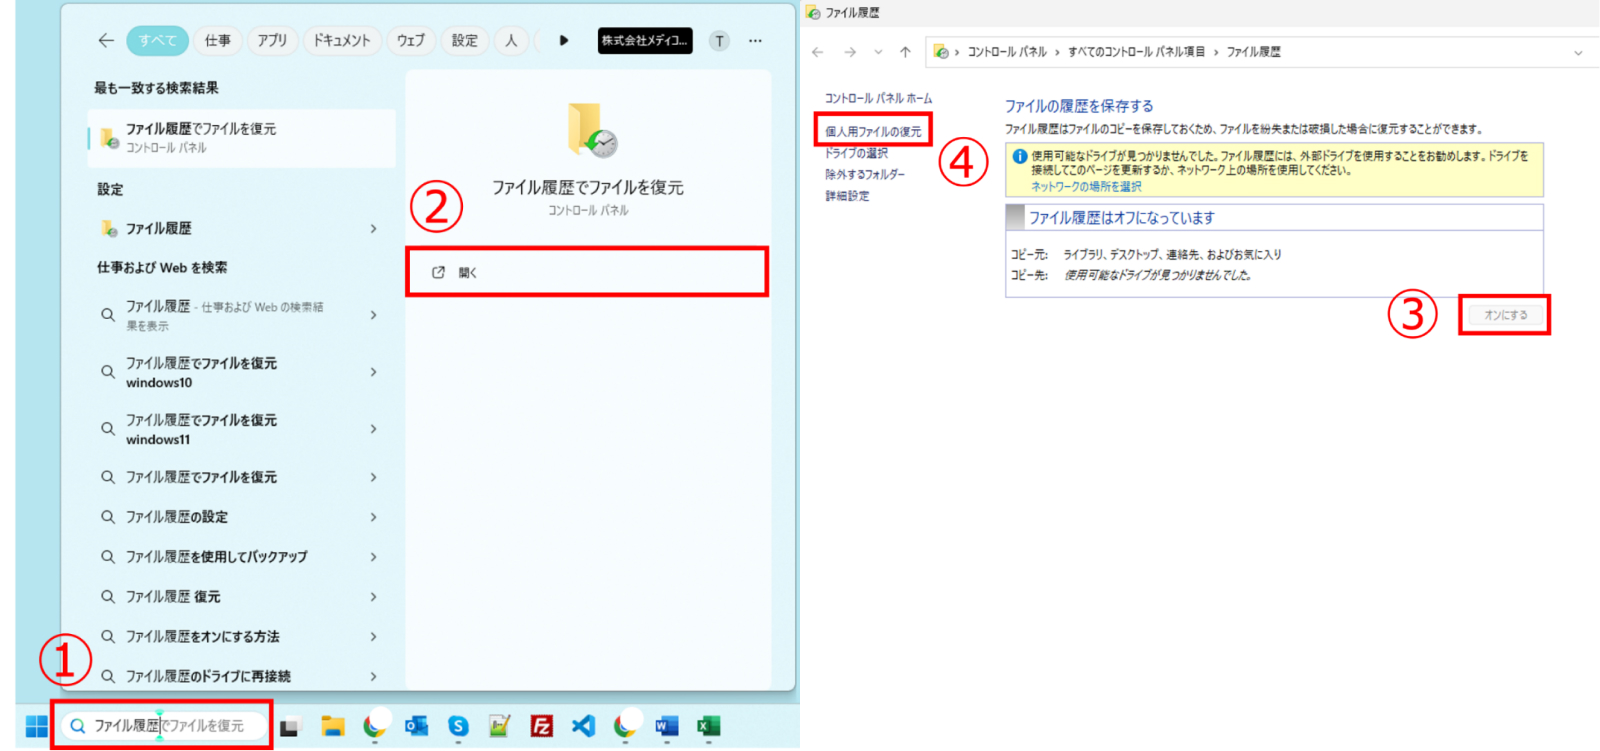The image size is (1600, 751).
Task: Show more search filter tabs
Action: (x=564, y=41)
